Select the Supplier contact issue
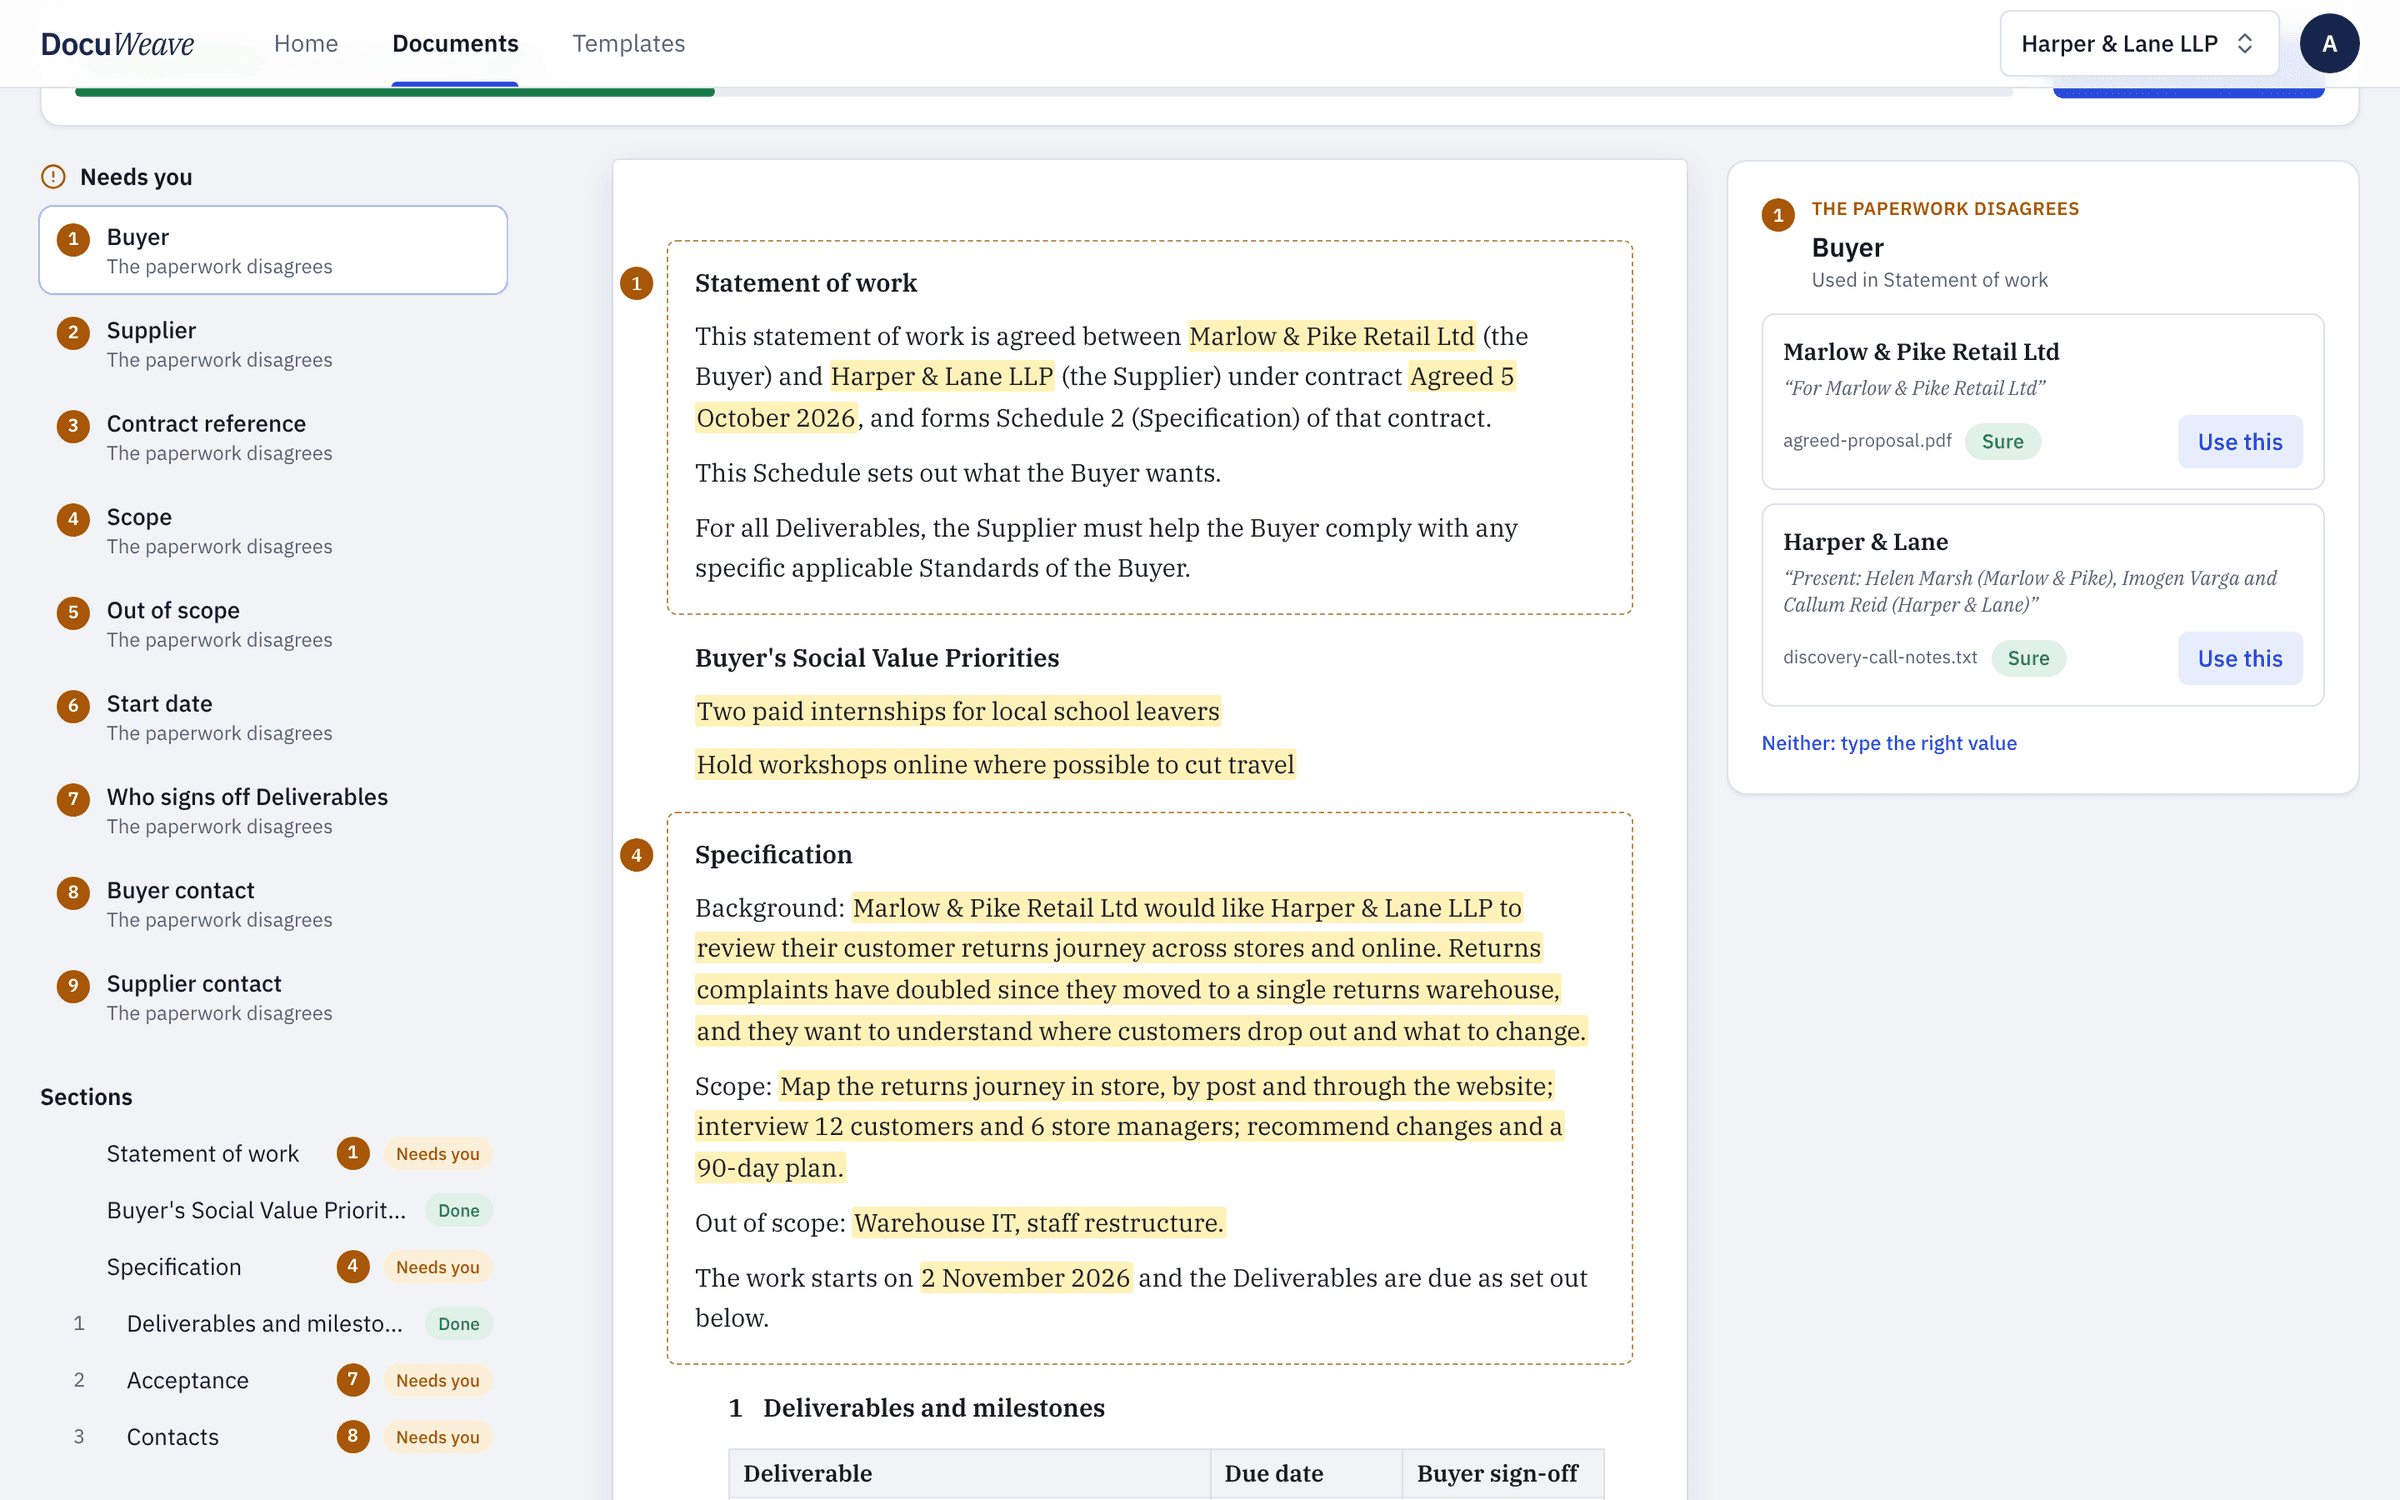The image size is (2400, 1500). click(x=273, y=997)
